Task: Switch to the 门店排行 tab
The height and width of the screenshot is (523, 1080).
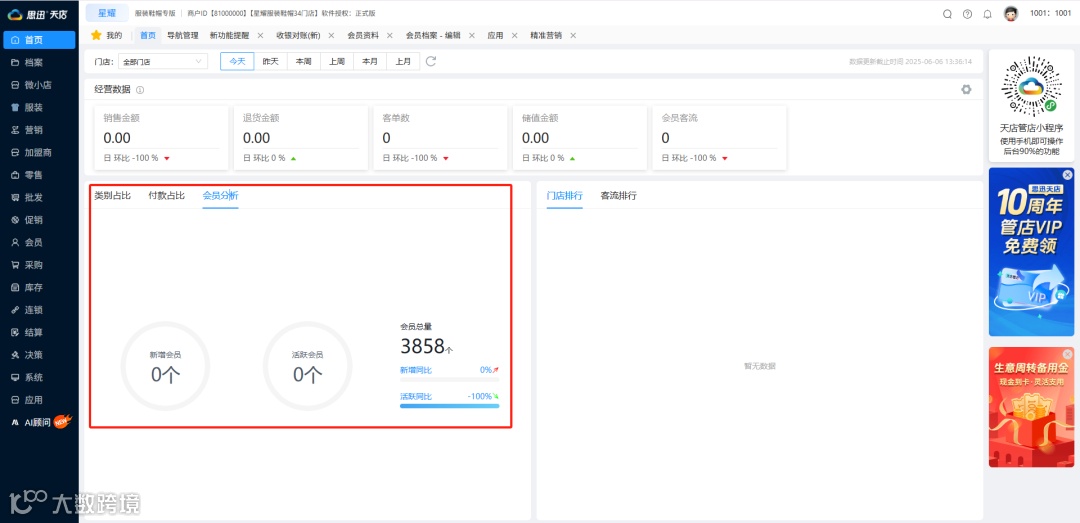Action: pos(565,196)
